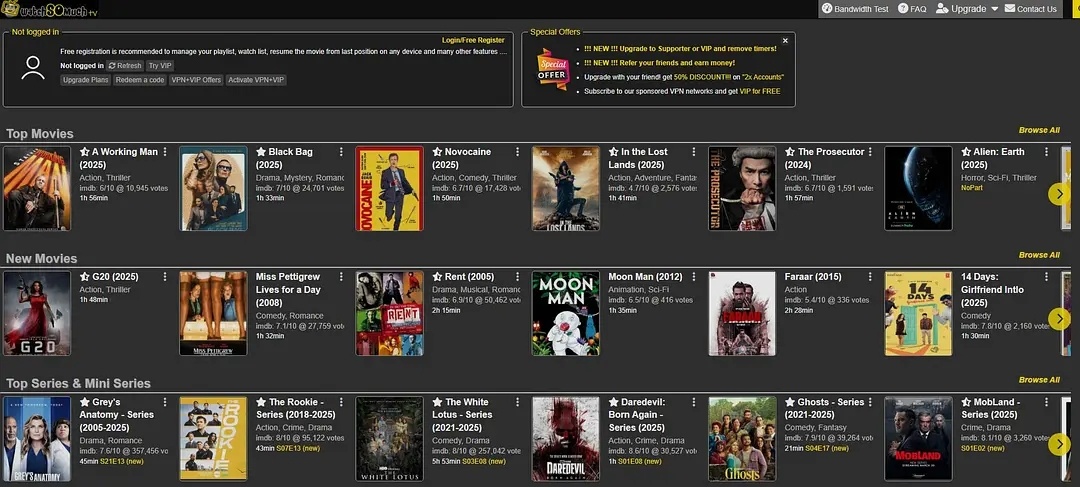Toggle favorite star on Grey's Anatomy
Image resolution: width=1080 pixels, height=487 pixels.
85,402
